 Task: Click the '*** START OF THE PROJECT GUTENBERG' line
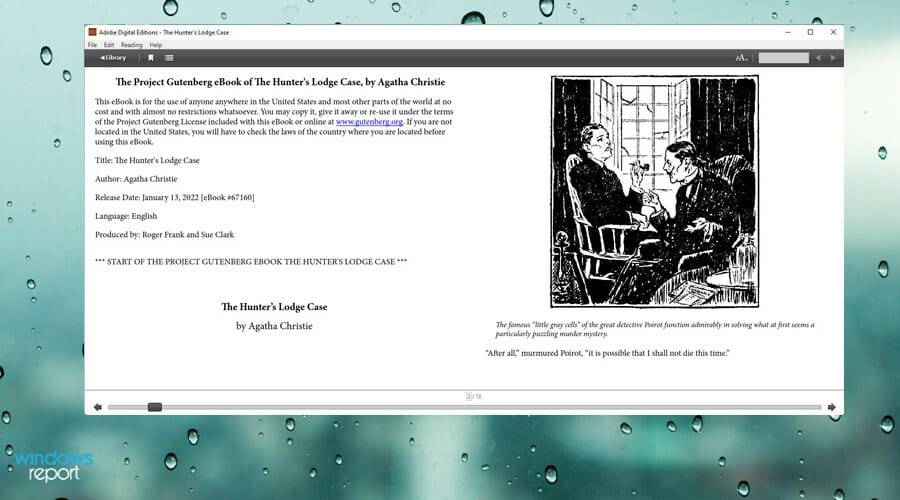tap(251, 261)
